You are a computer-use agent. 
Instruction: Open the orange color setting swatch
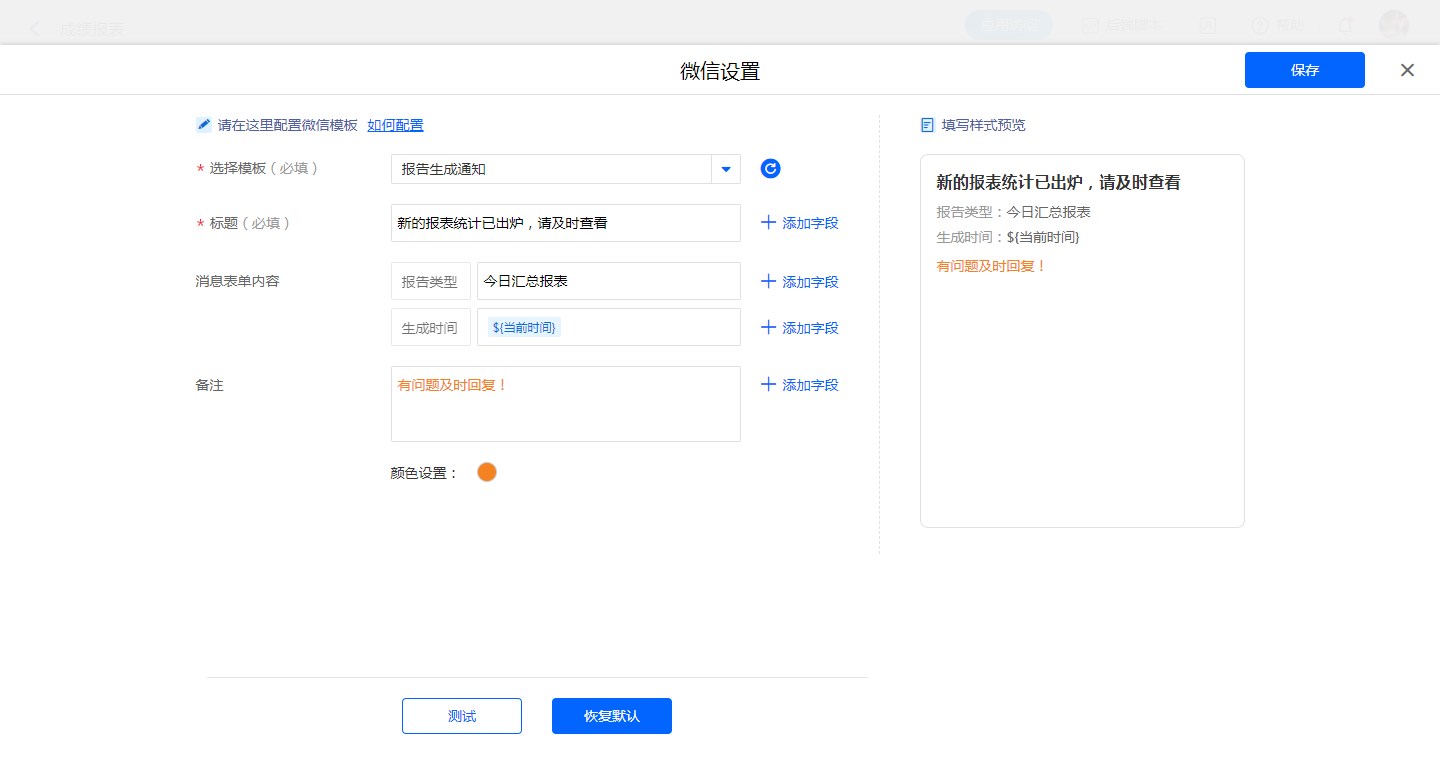click(x=487, y=472)
